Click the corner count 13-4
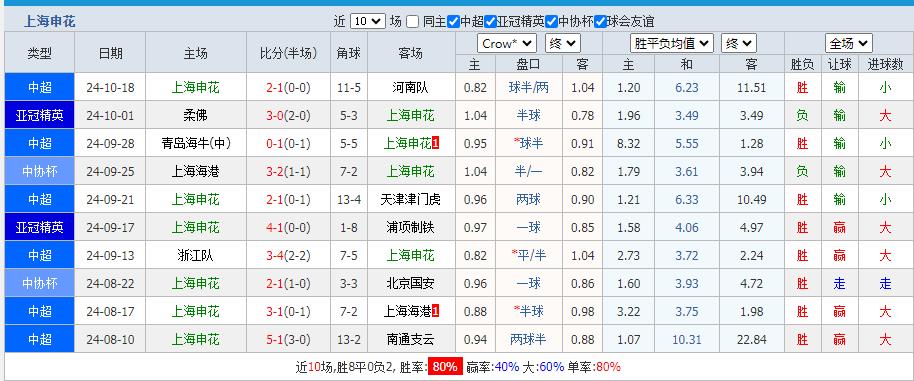The image size is (914, 381). [349, 199]
